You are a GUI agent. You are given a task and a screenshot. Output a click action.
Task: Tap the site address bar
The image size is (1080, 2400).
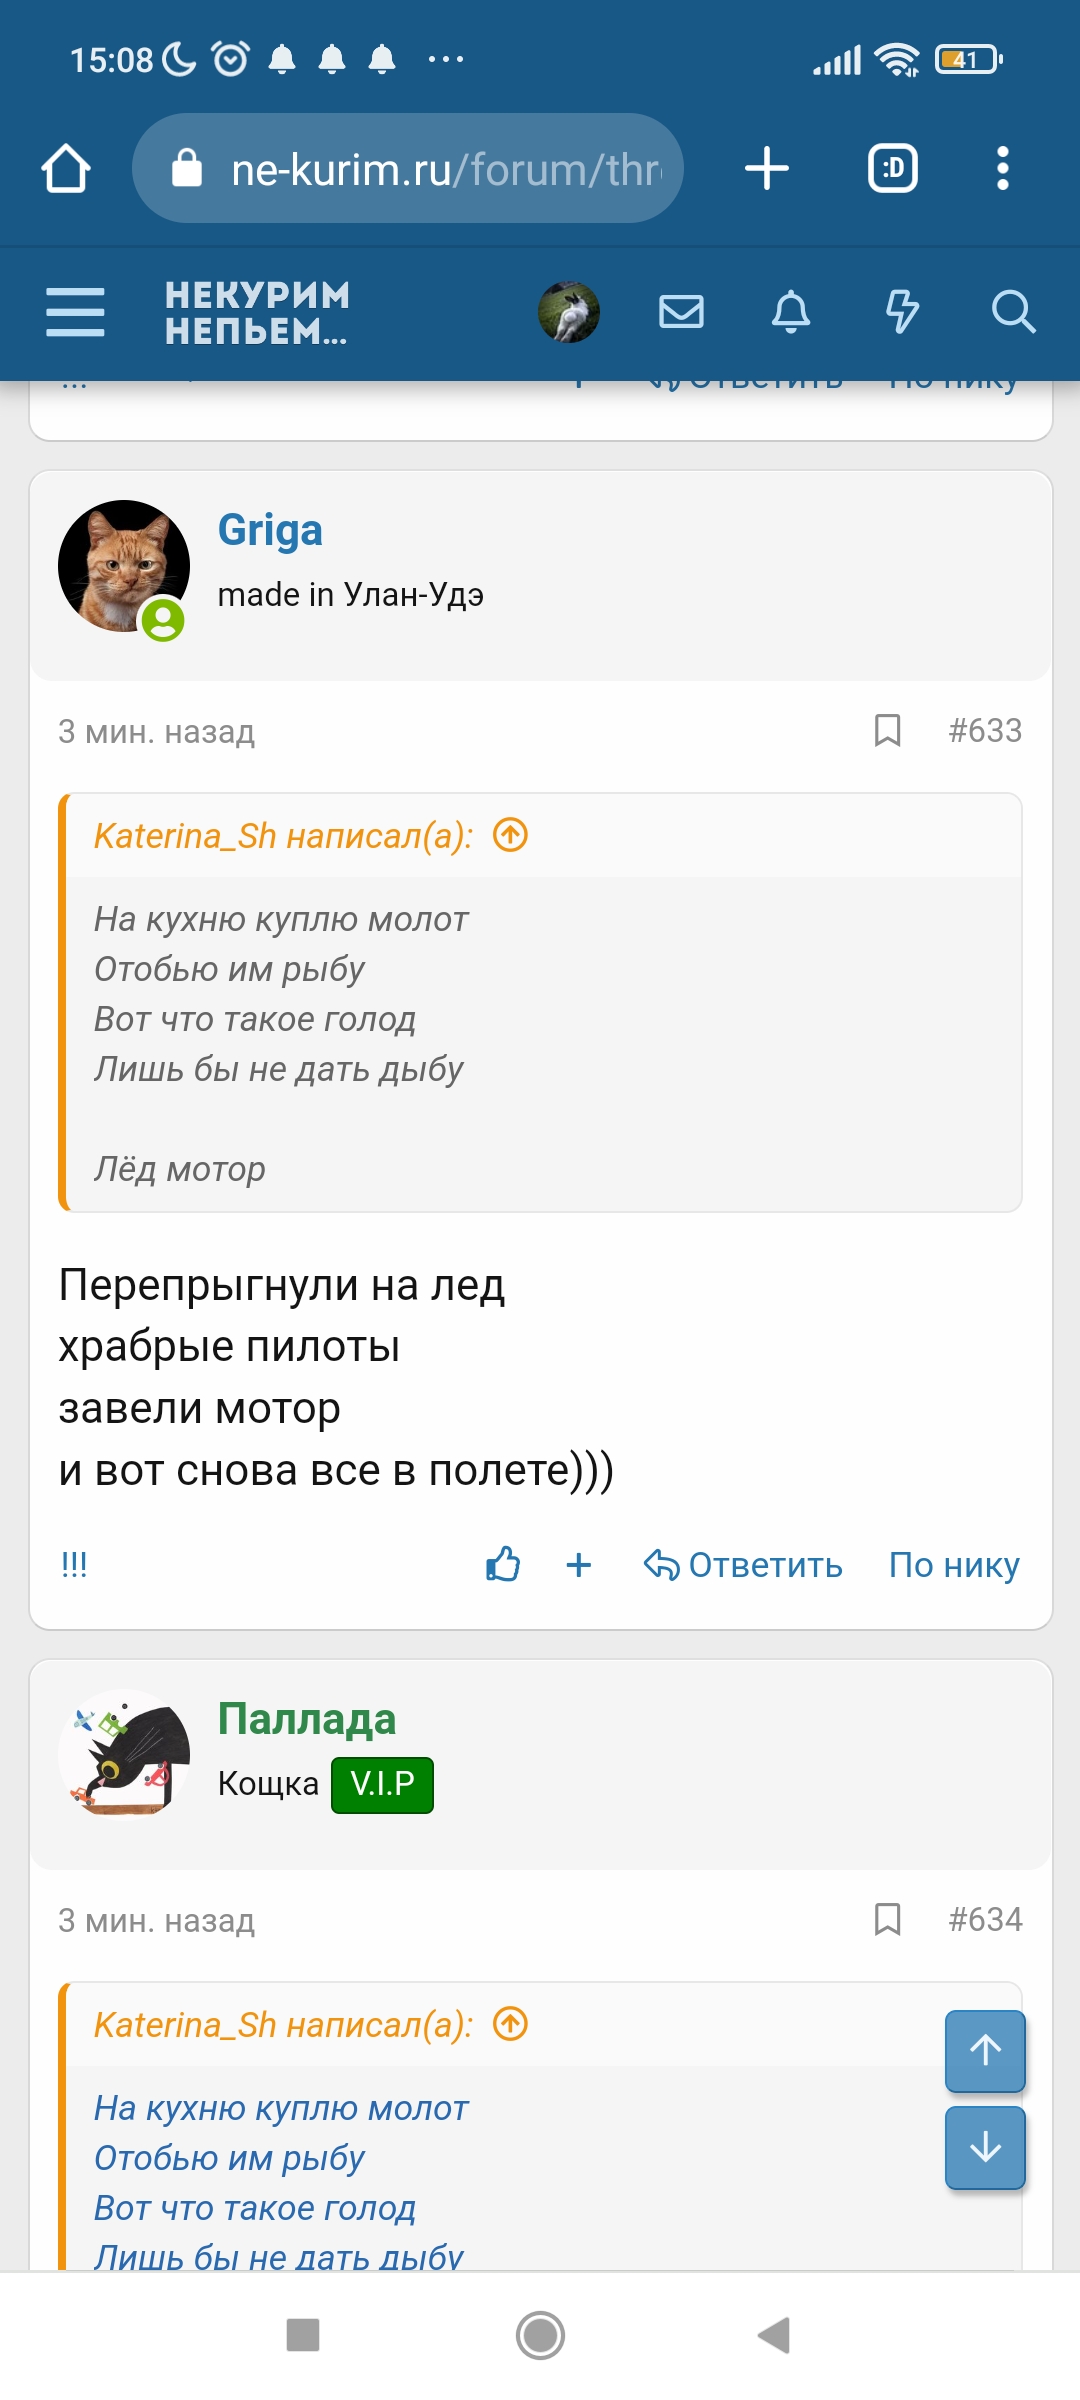click(x=410, y=167)
